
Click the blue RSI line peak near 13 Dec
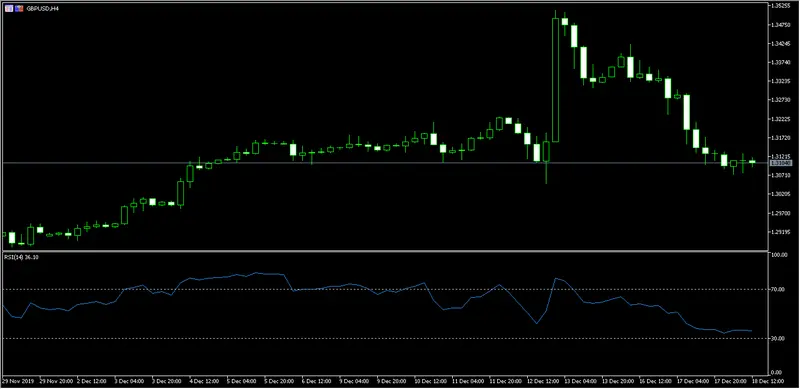point(556,279)
